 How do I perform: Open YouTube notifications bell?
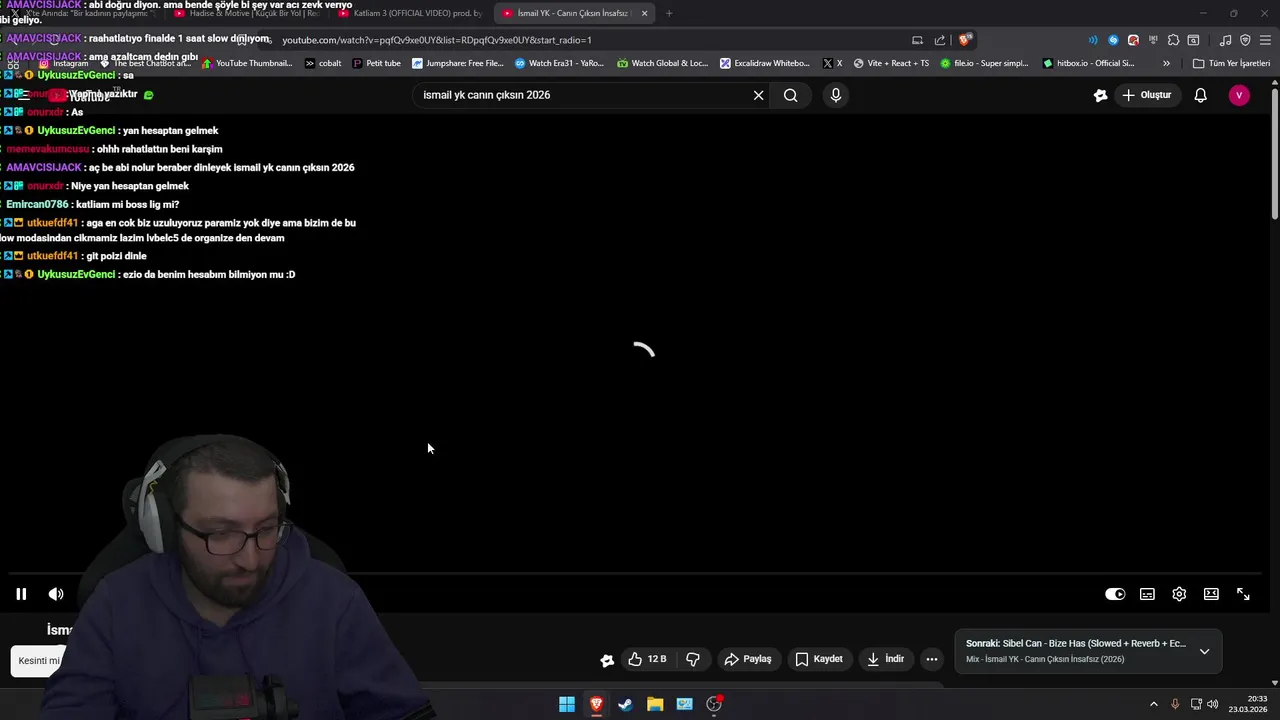pos(1200,95)
